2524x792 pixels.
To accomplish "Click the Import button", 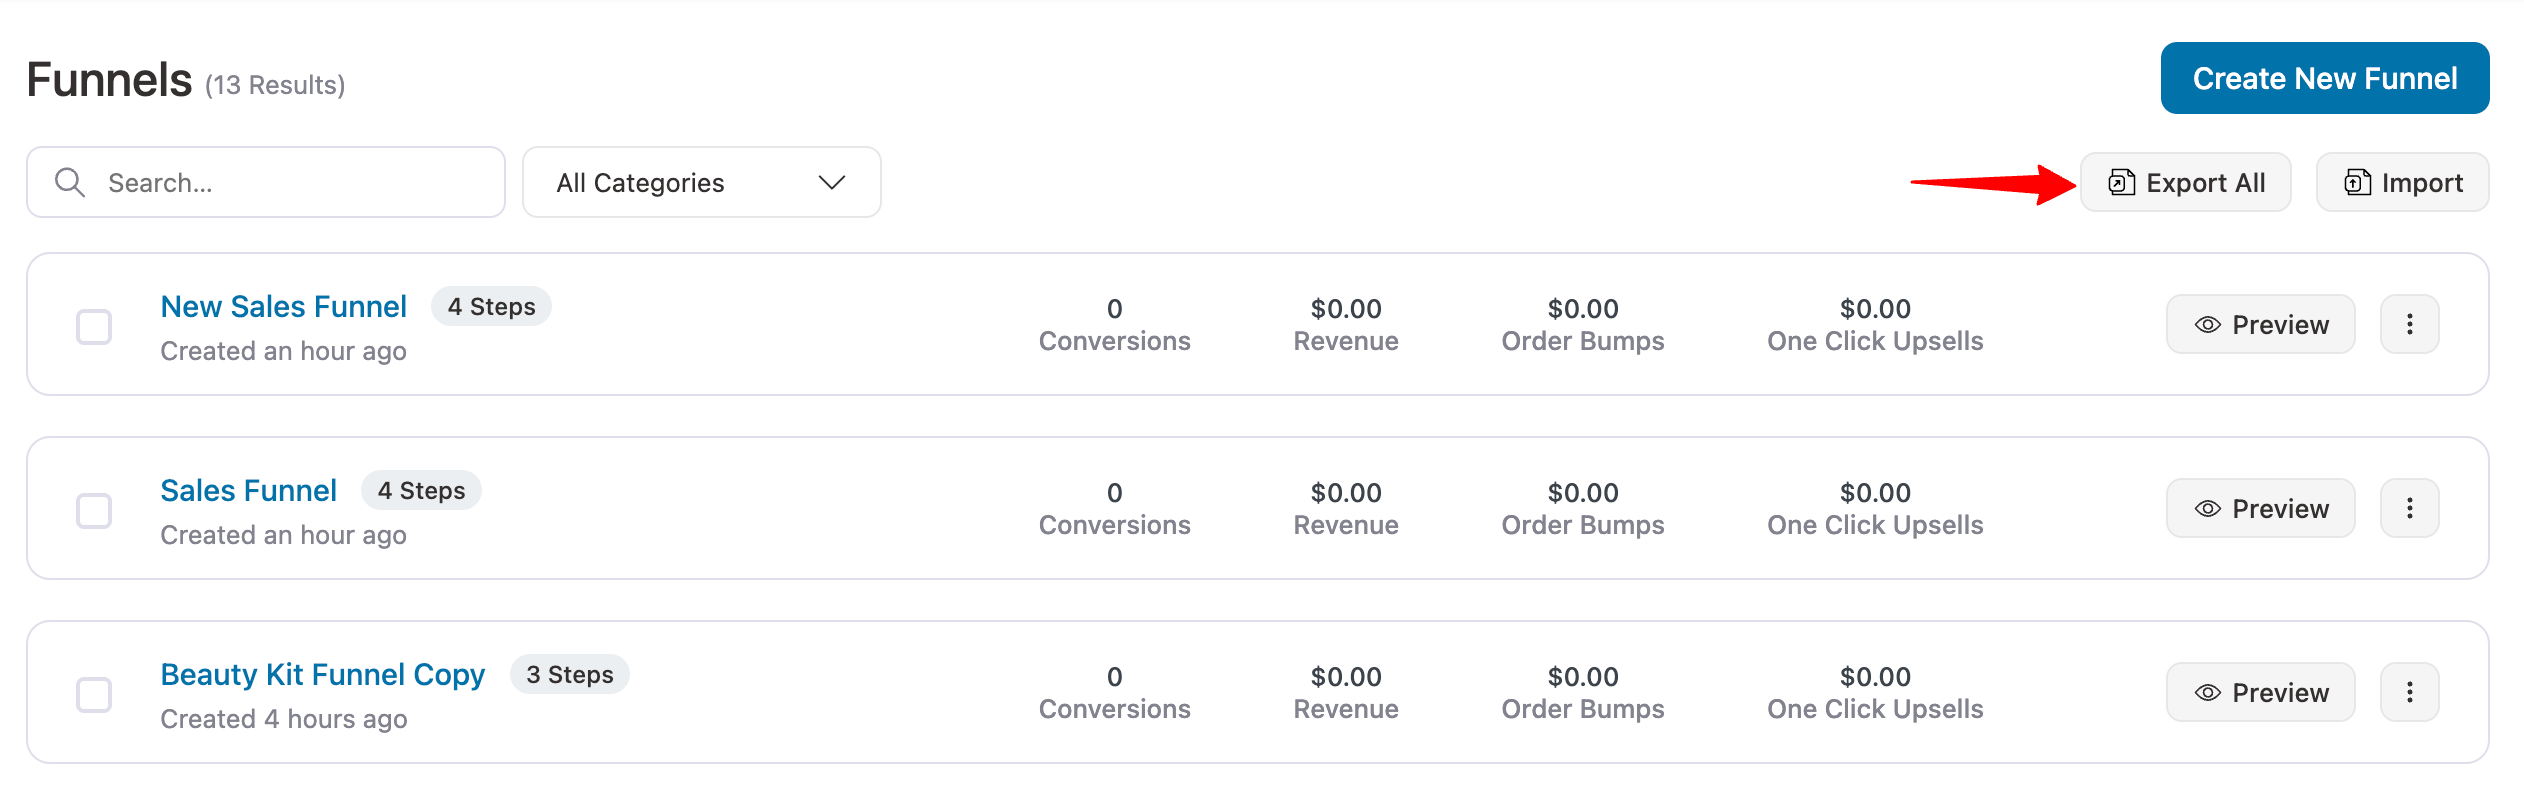I will point(2402,182).
